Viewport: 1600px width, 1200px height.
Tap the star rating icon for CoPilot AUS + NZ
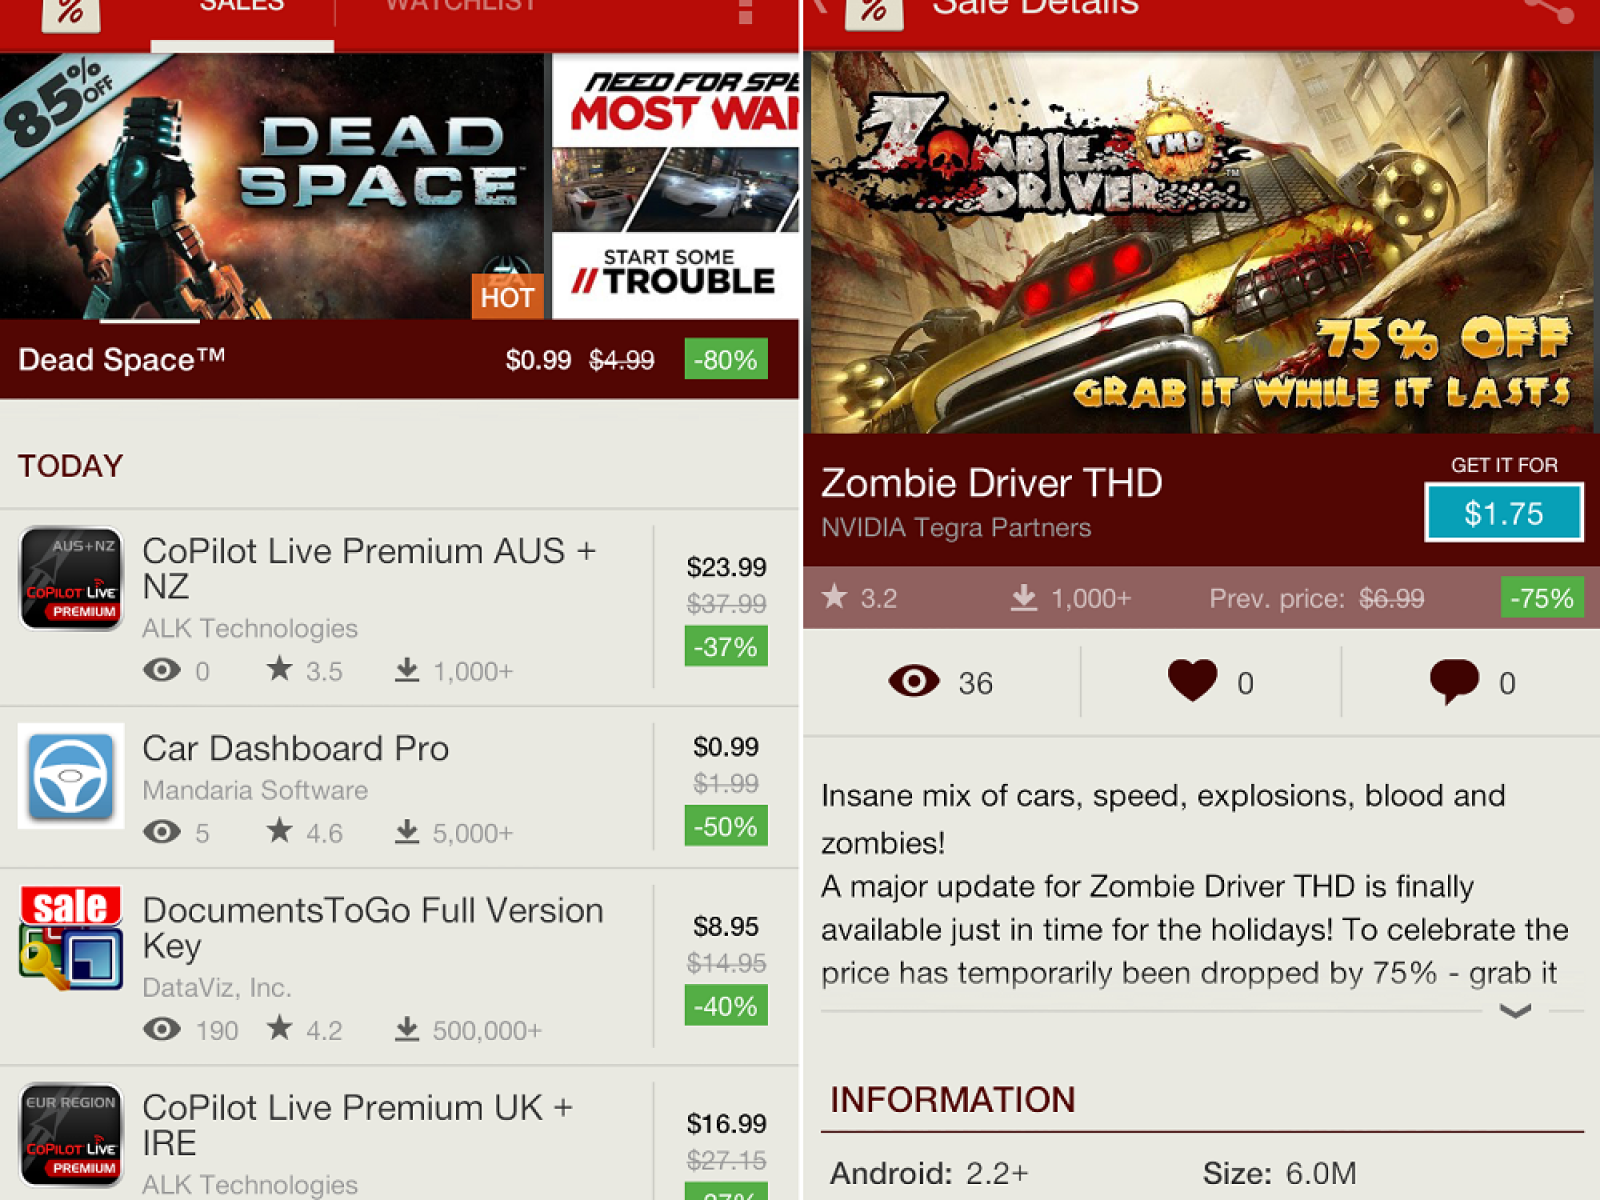(x=280, y=668)
